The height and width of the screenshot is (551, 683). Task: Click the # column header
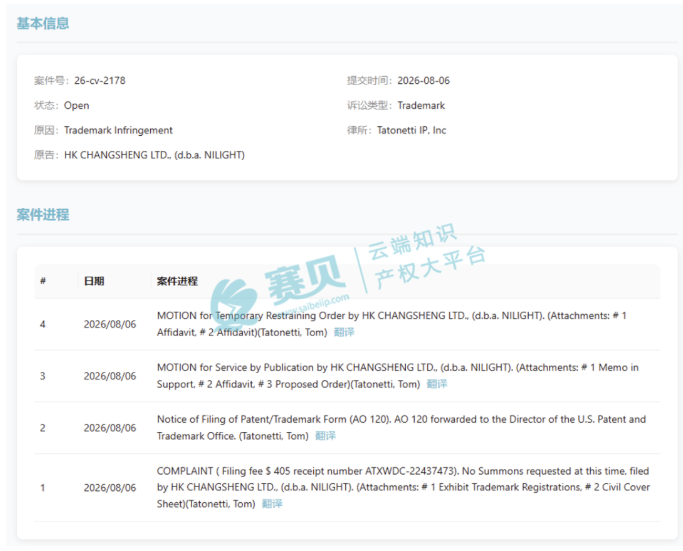[x=43, y=281]
